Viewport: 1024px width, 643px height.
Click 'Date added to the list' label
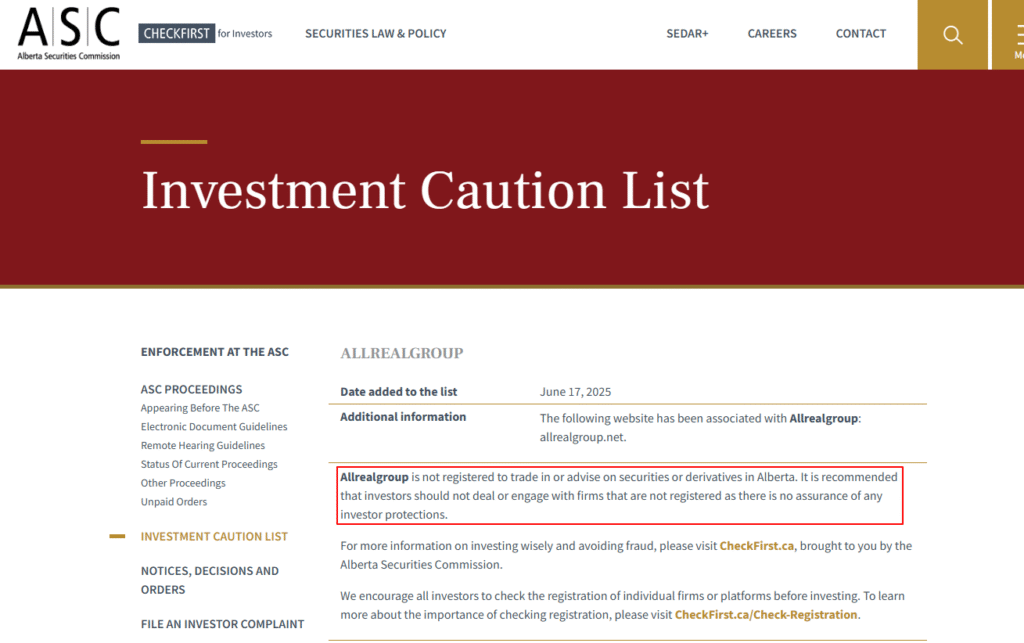[398, 392]
